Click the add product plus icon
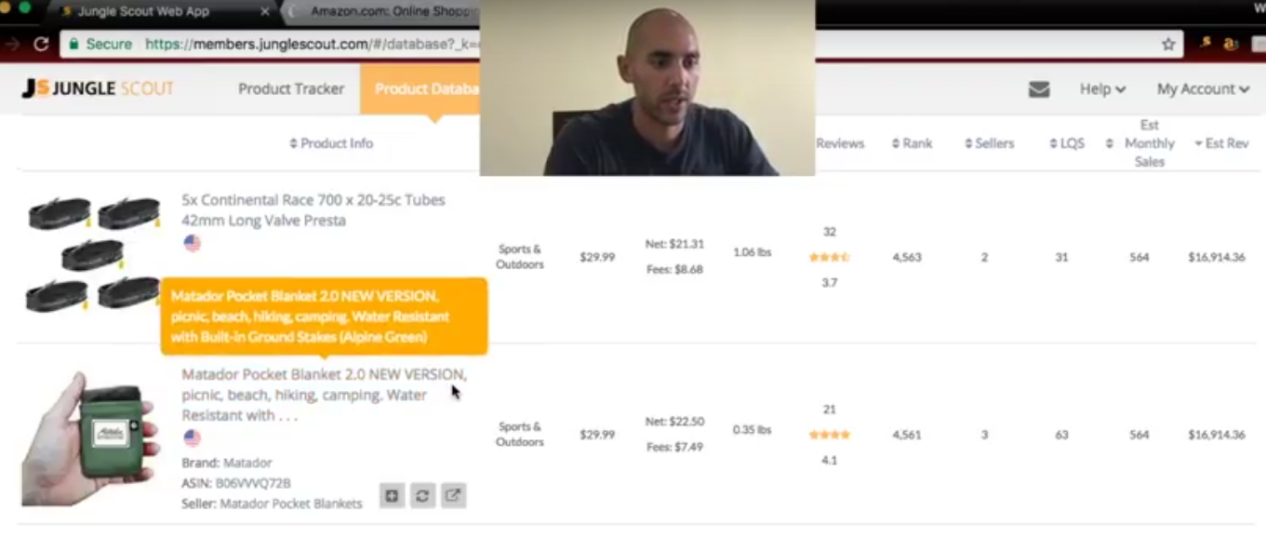1266x539 pixels. (392, 495)
